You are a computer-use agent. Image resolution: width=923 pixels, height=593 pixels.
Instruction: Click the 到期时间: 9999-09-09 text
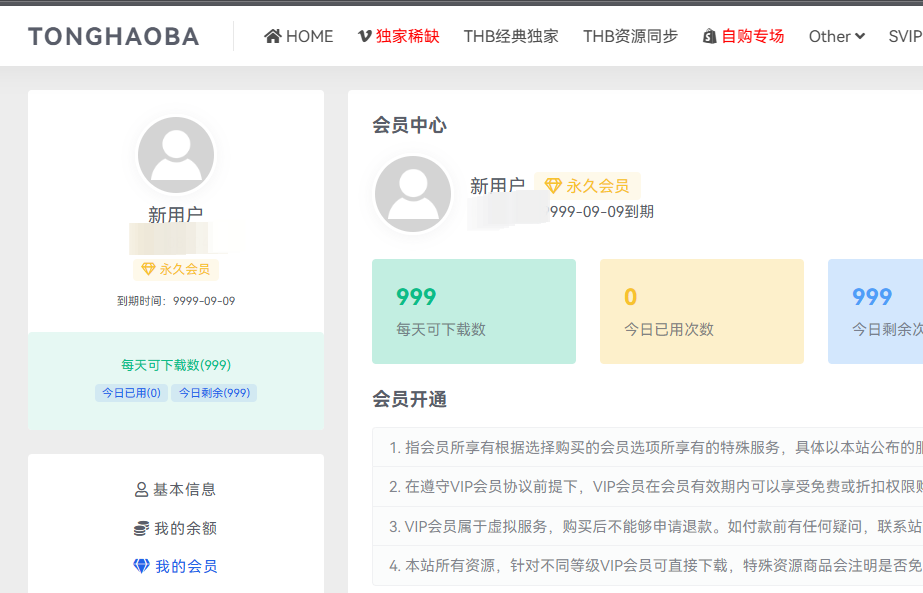pyautogui.click(x=176, y=301)
